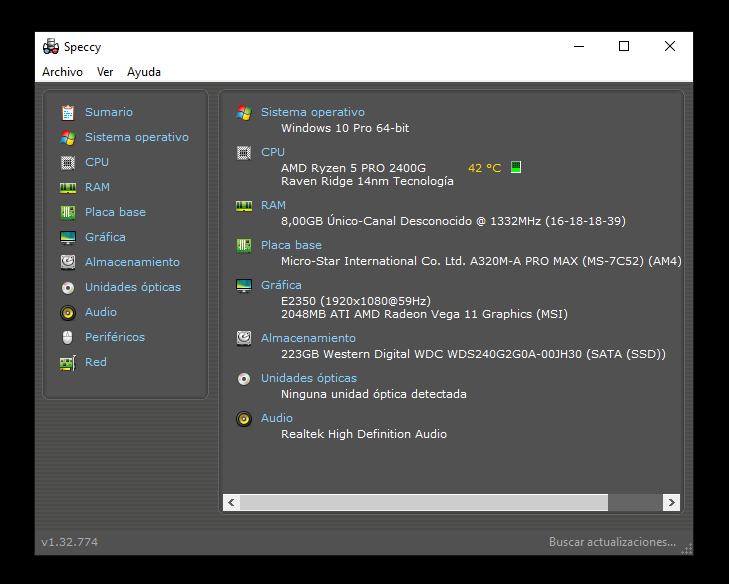Image resolution: width=729 pixels, height=584 pixels.
Task: Select Sistema operativo in the sidebar
Action: click(137, 137)
